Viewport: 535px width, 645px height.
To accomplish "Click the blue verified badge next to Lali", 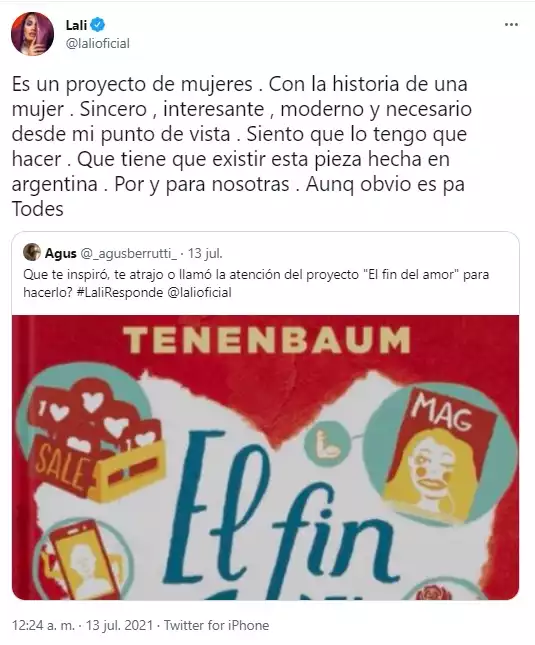I will click(x=98, y=25).
